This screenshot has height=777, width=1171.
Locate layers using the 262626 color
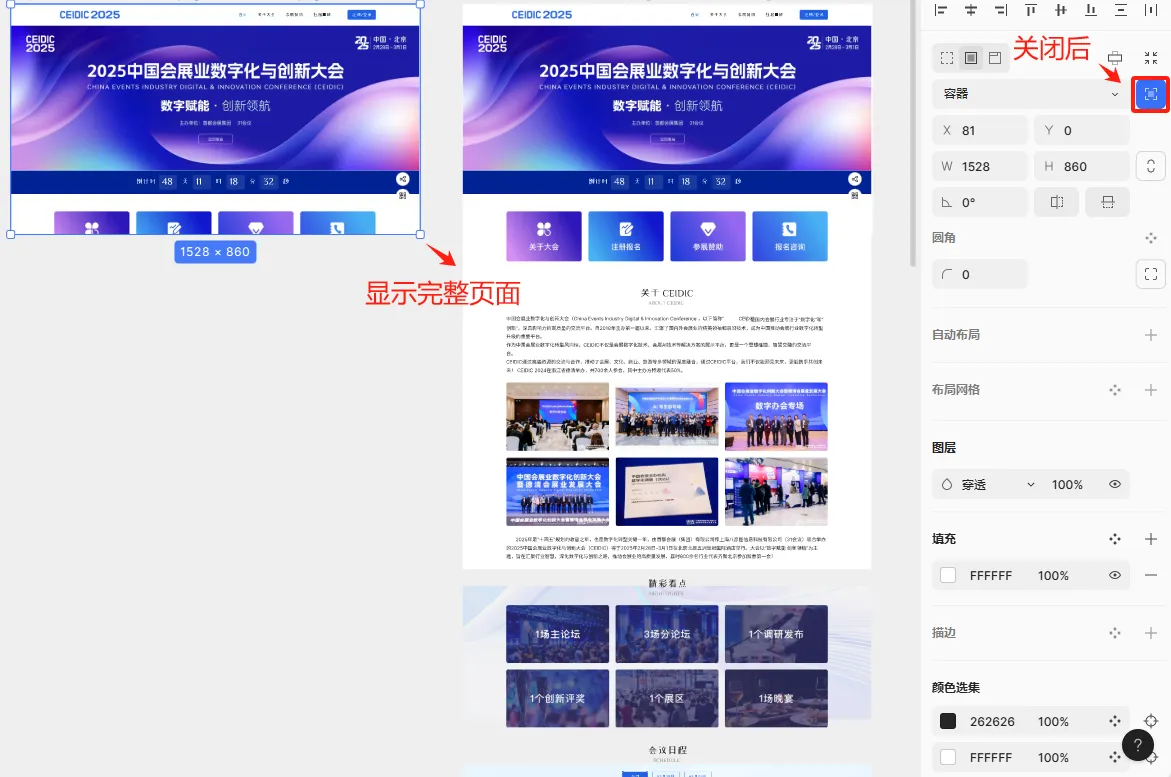[1151, 721]
